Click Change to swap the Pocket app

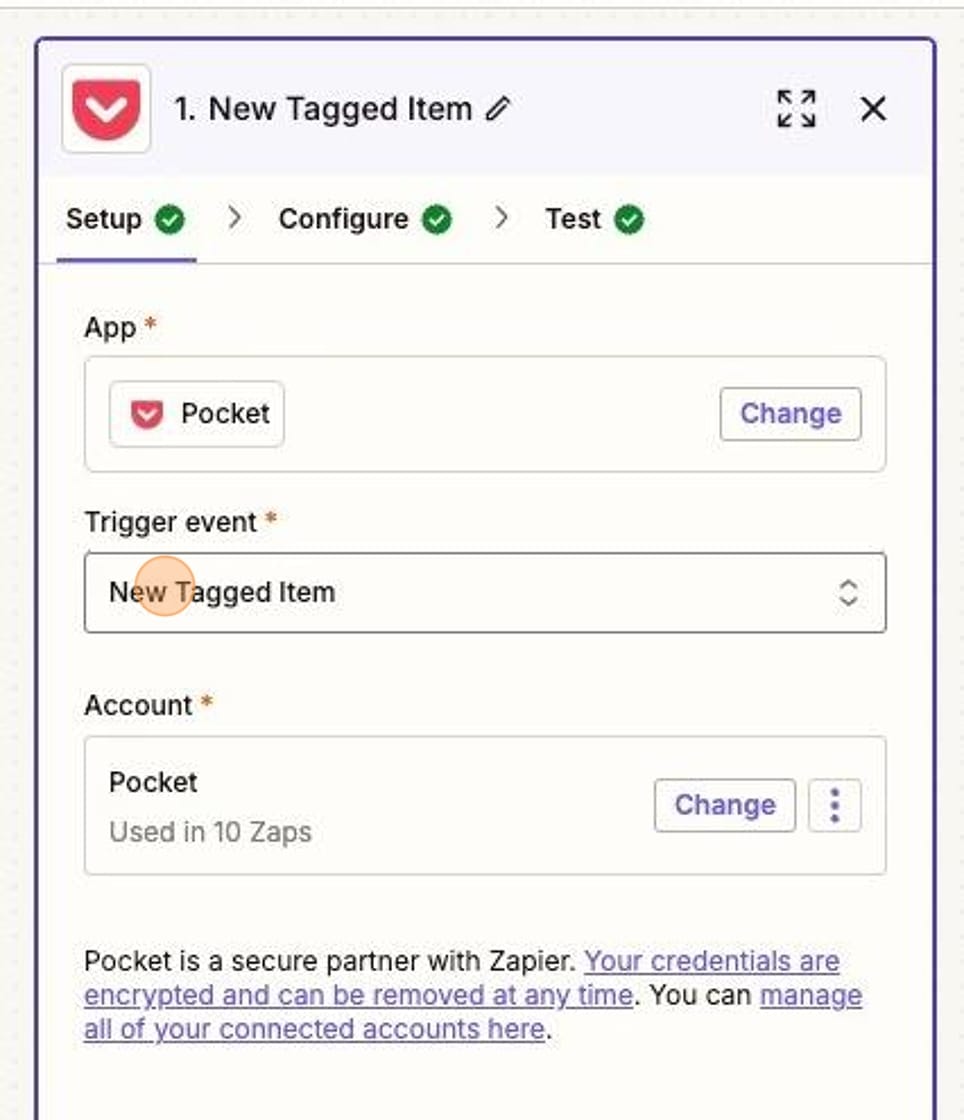click(789, 413)
